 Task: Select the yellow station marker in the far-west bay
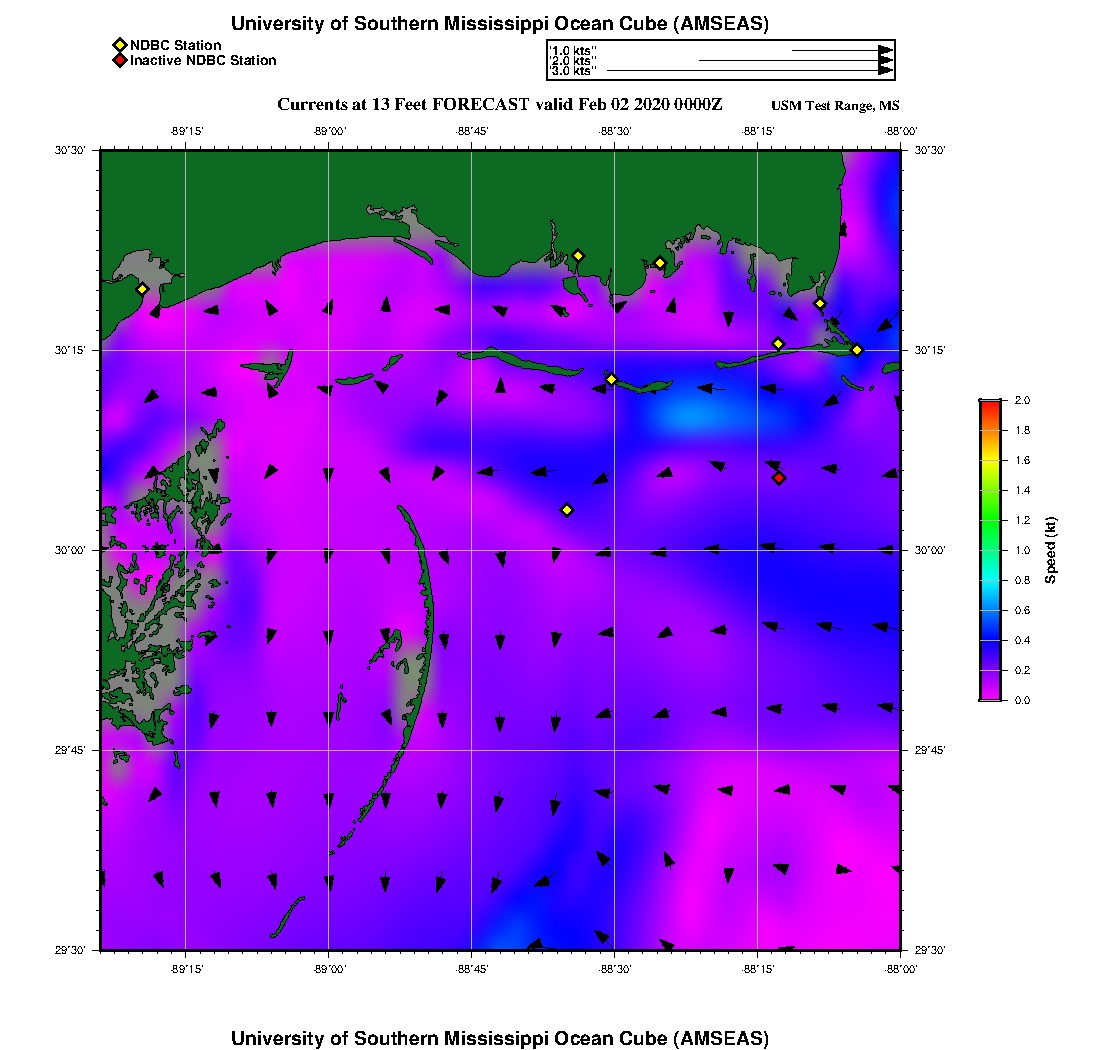(x=142, y=289)
